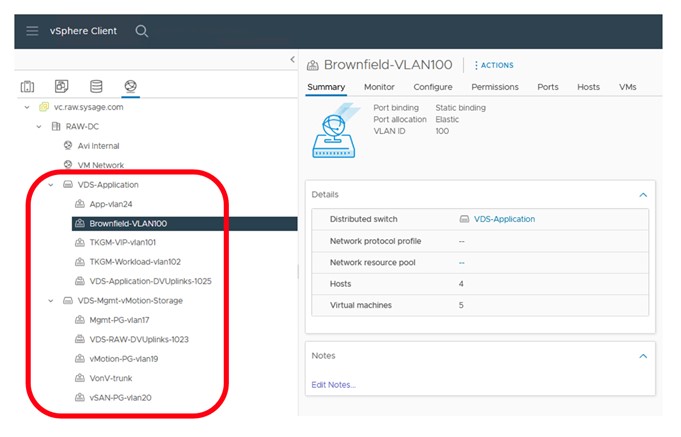
Task: Click the Edit Notes link
Action: 334,385
